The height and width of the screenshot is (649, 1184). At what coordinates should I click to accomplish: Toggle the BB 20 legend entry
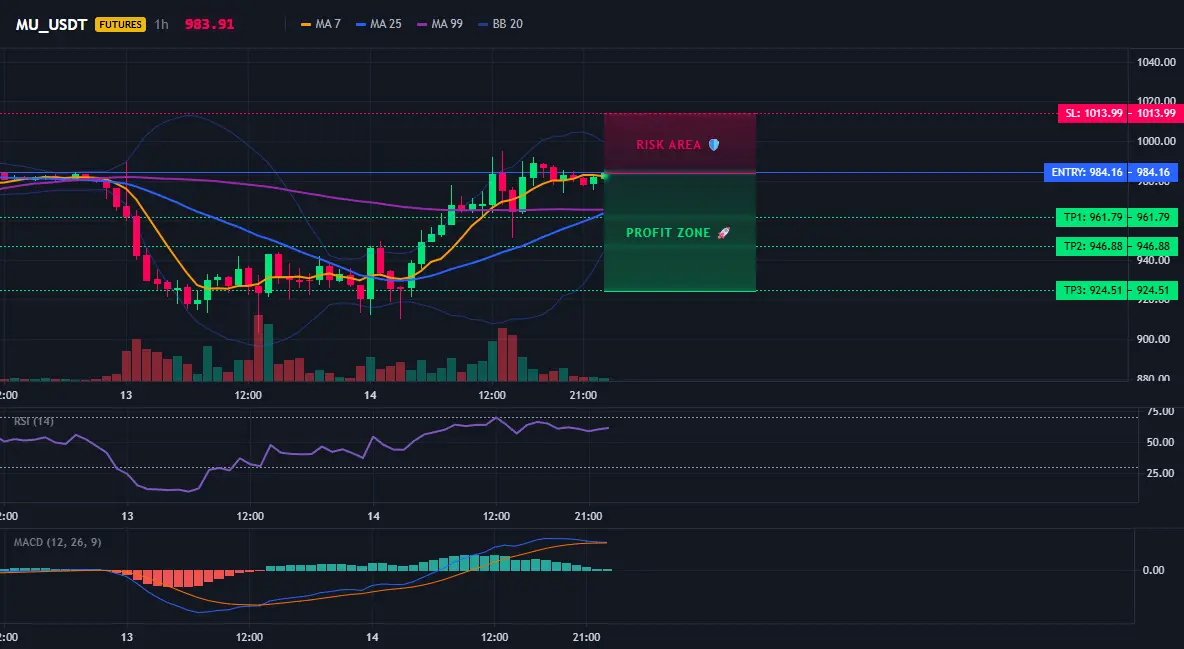coord(501,24)
